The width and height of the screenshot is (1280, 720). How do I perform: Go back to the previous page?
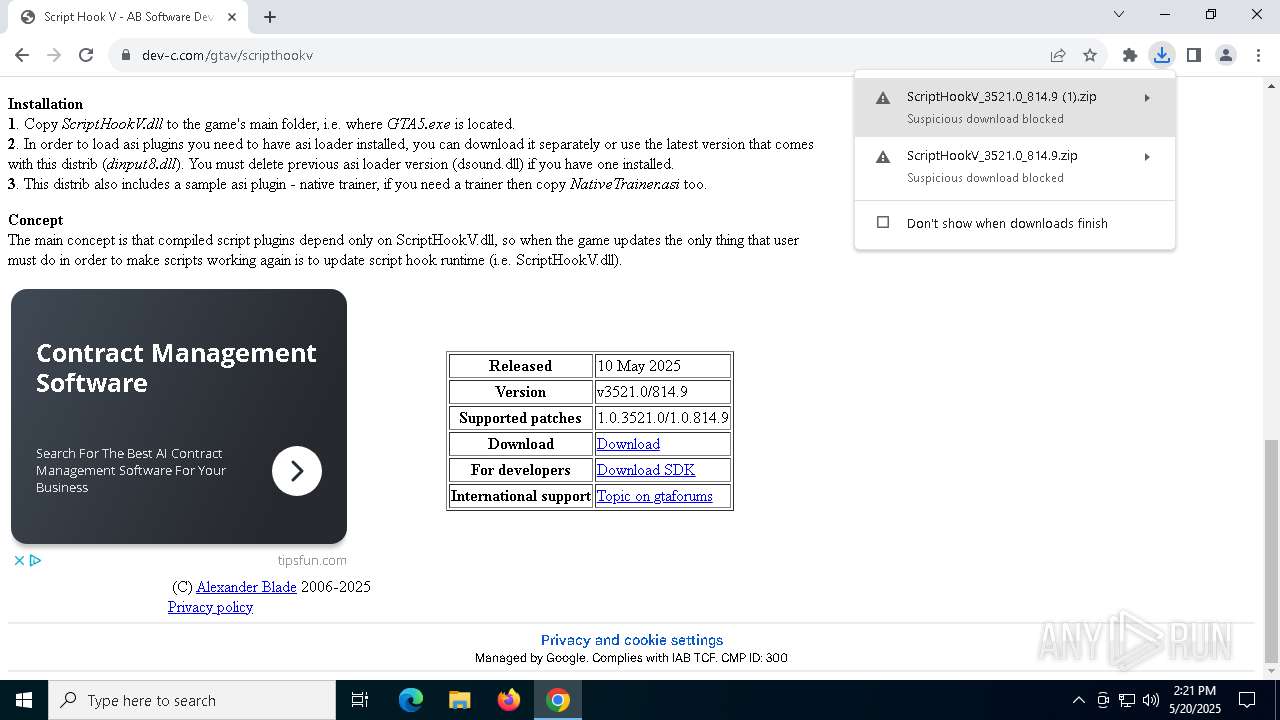coord(22,55)
